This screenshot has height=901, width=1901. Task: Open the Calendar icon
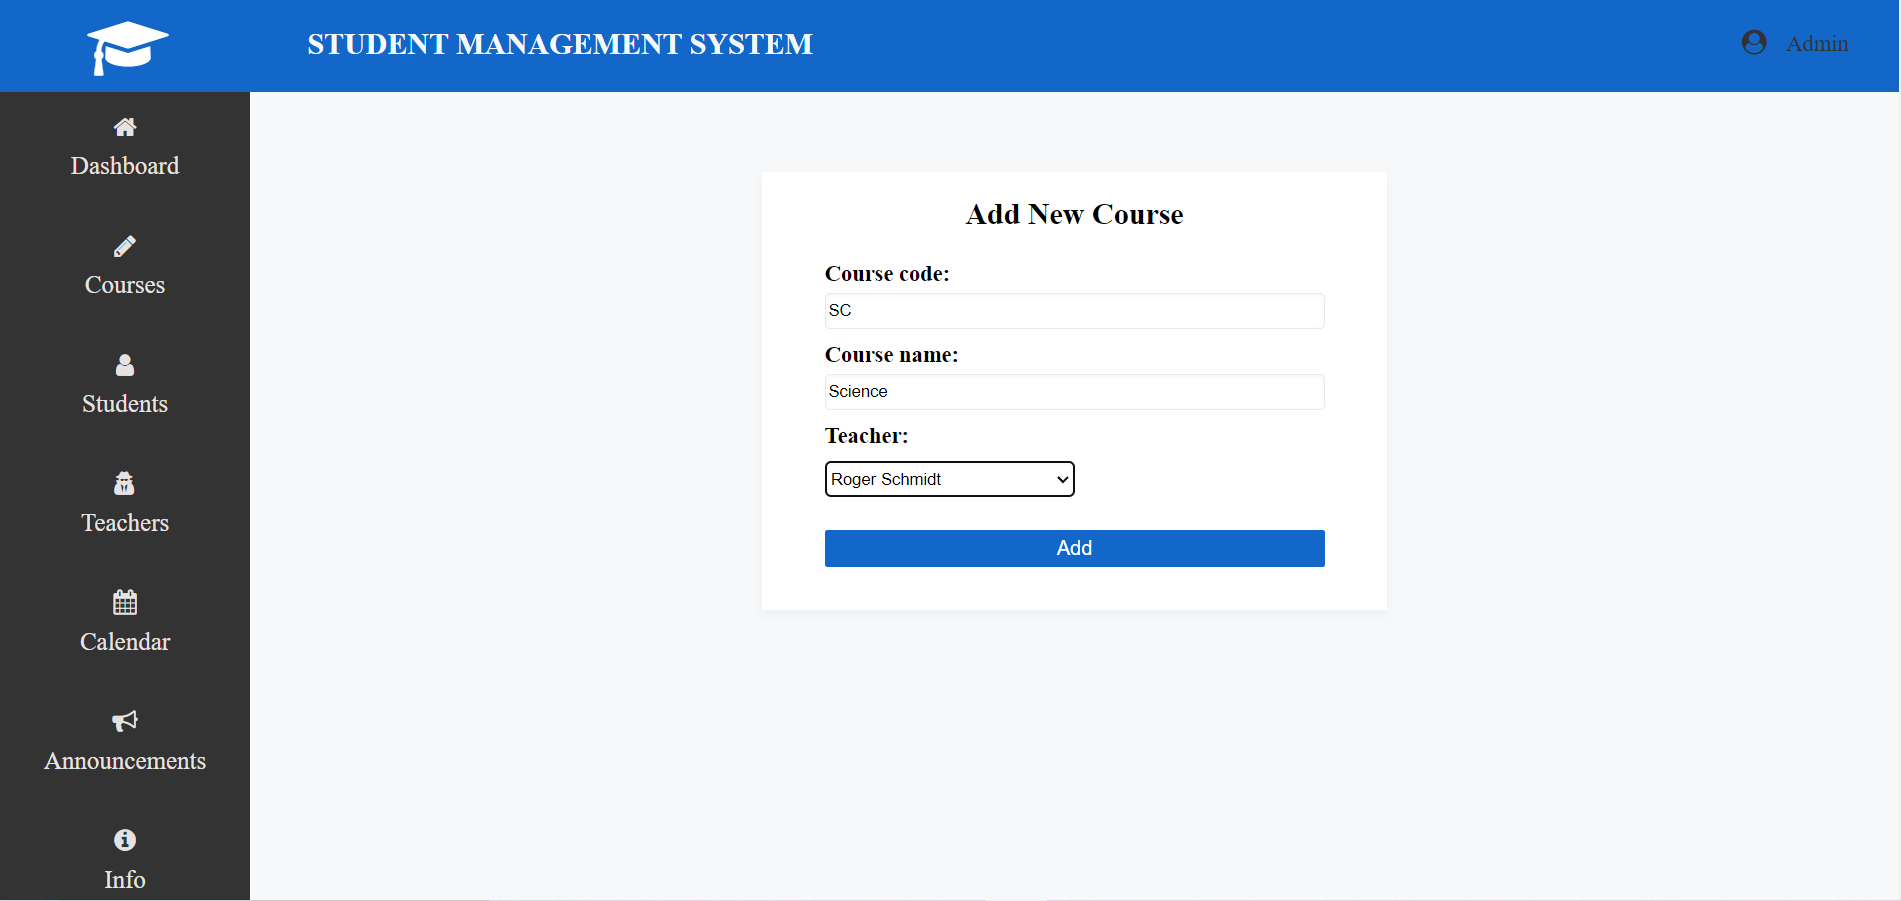[x=125, y=601]
